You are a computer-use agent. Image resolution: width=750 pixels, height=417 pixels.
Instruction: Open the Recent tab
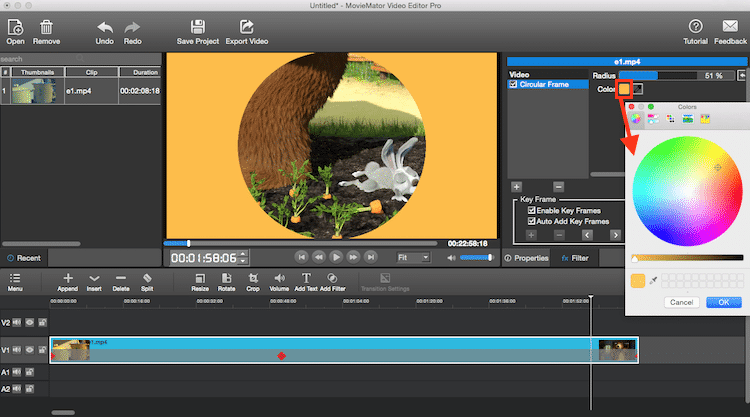coord(24,258)
